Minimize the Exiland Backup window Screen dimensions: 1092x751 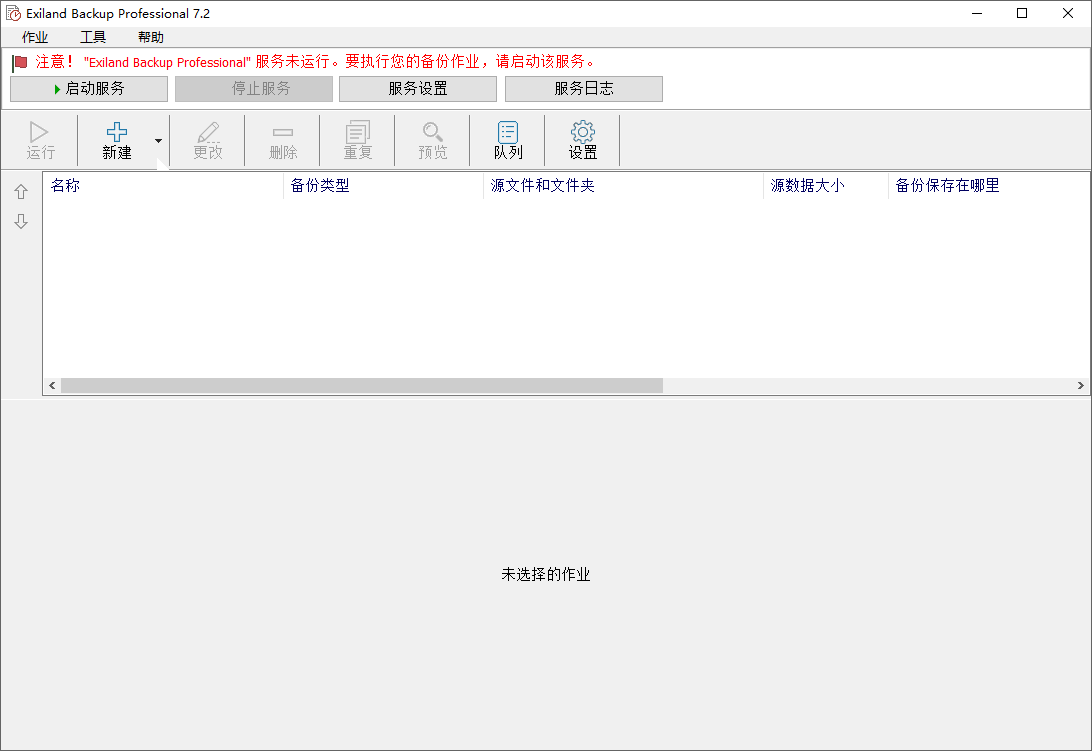click(977, 13)
